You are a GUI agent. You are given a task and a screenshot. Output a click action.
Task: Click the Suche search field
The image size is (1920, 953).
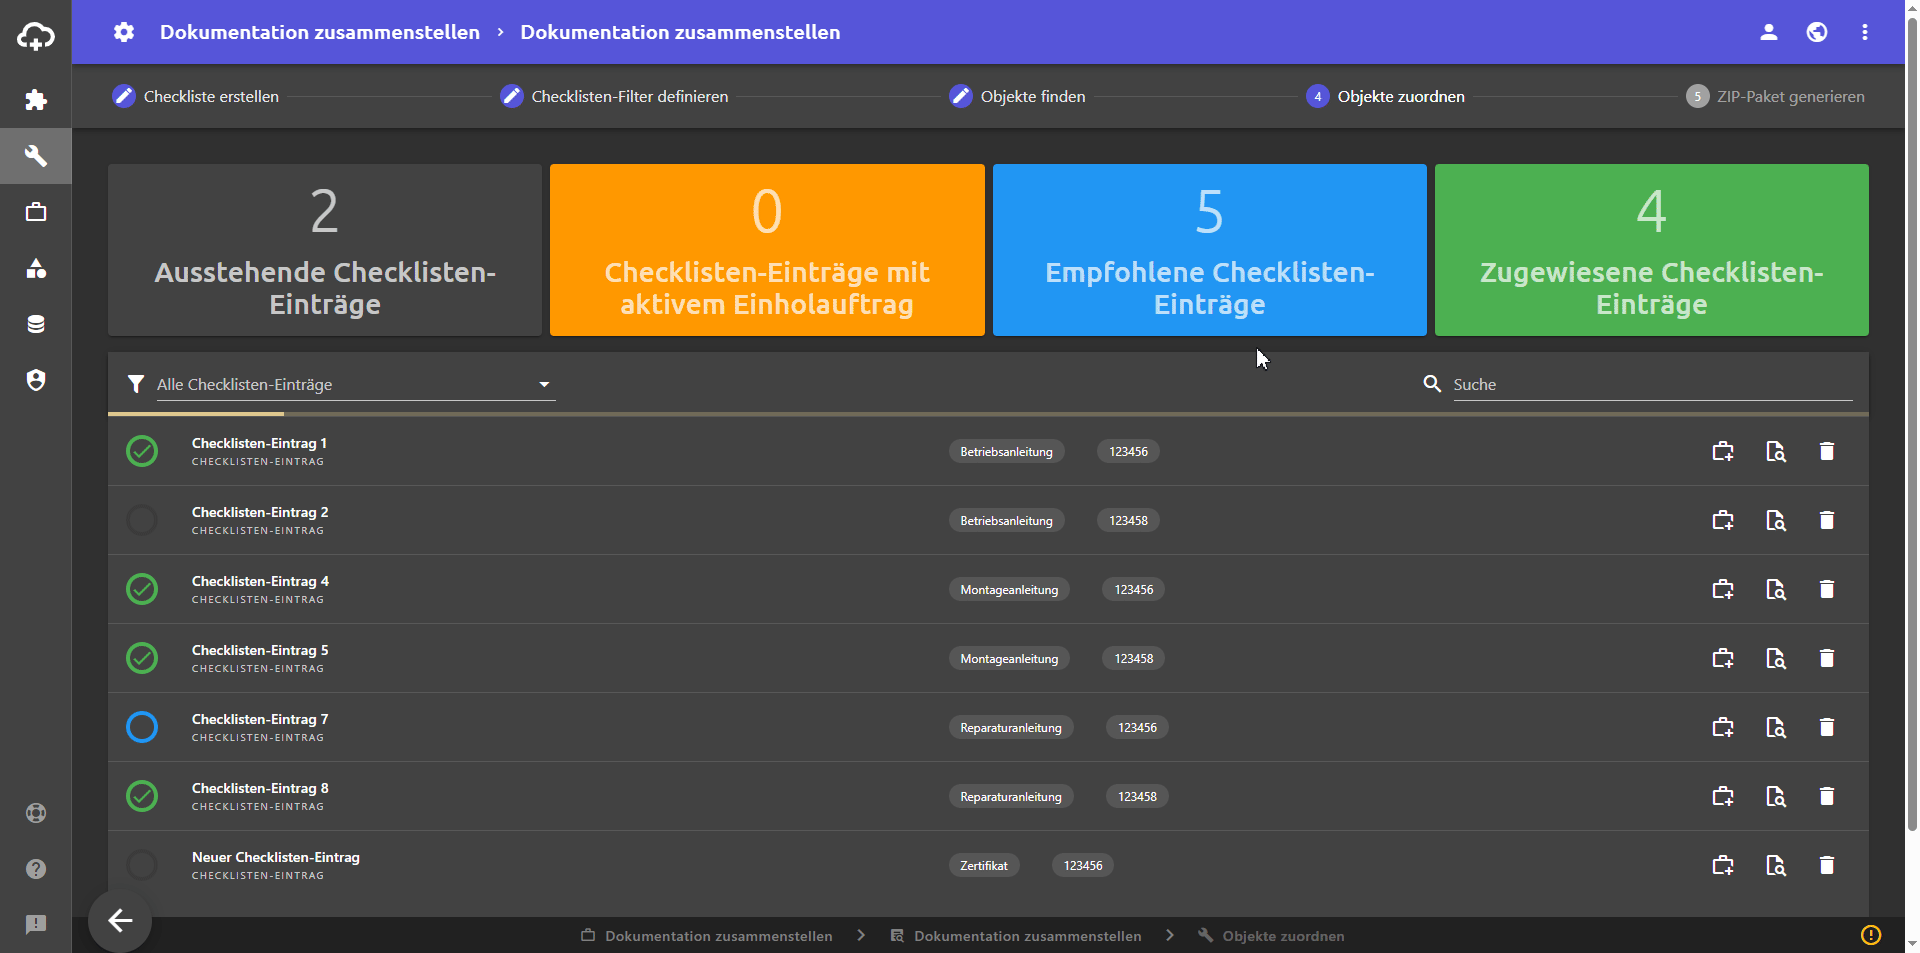coord(1650,385)
